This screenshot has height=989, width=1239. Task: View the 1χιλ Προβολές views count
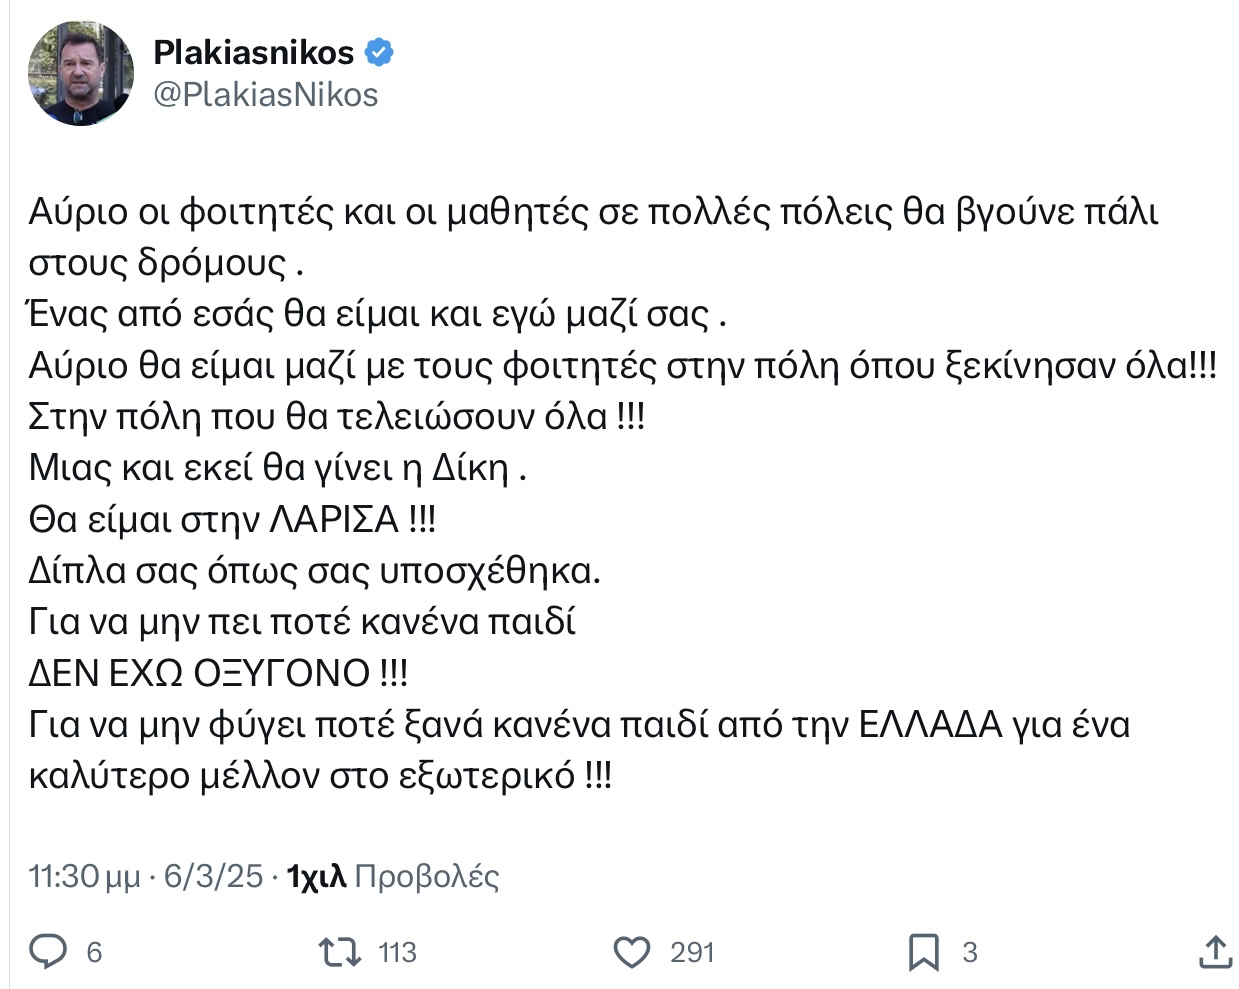click(x=393, y=877)
